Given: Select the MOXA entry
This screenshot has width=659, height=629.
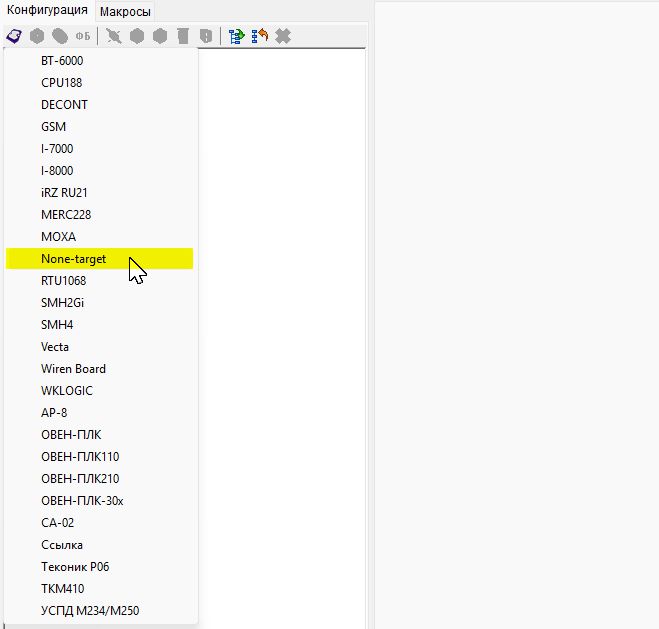Looking at the screenshot, I should tap(58, 237).
